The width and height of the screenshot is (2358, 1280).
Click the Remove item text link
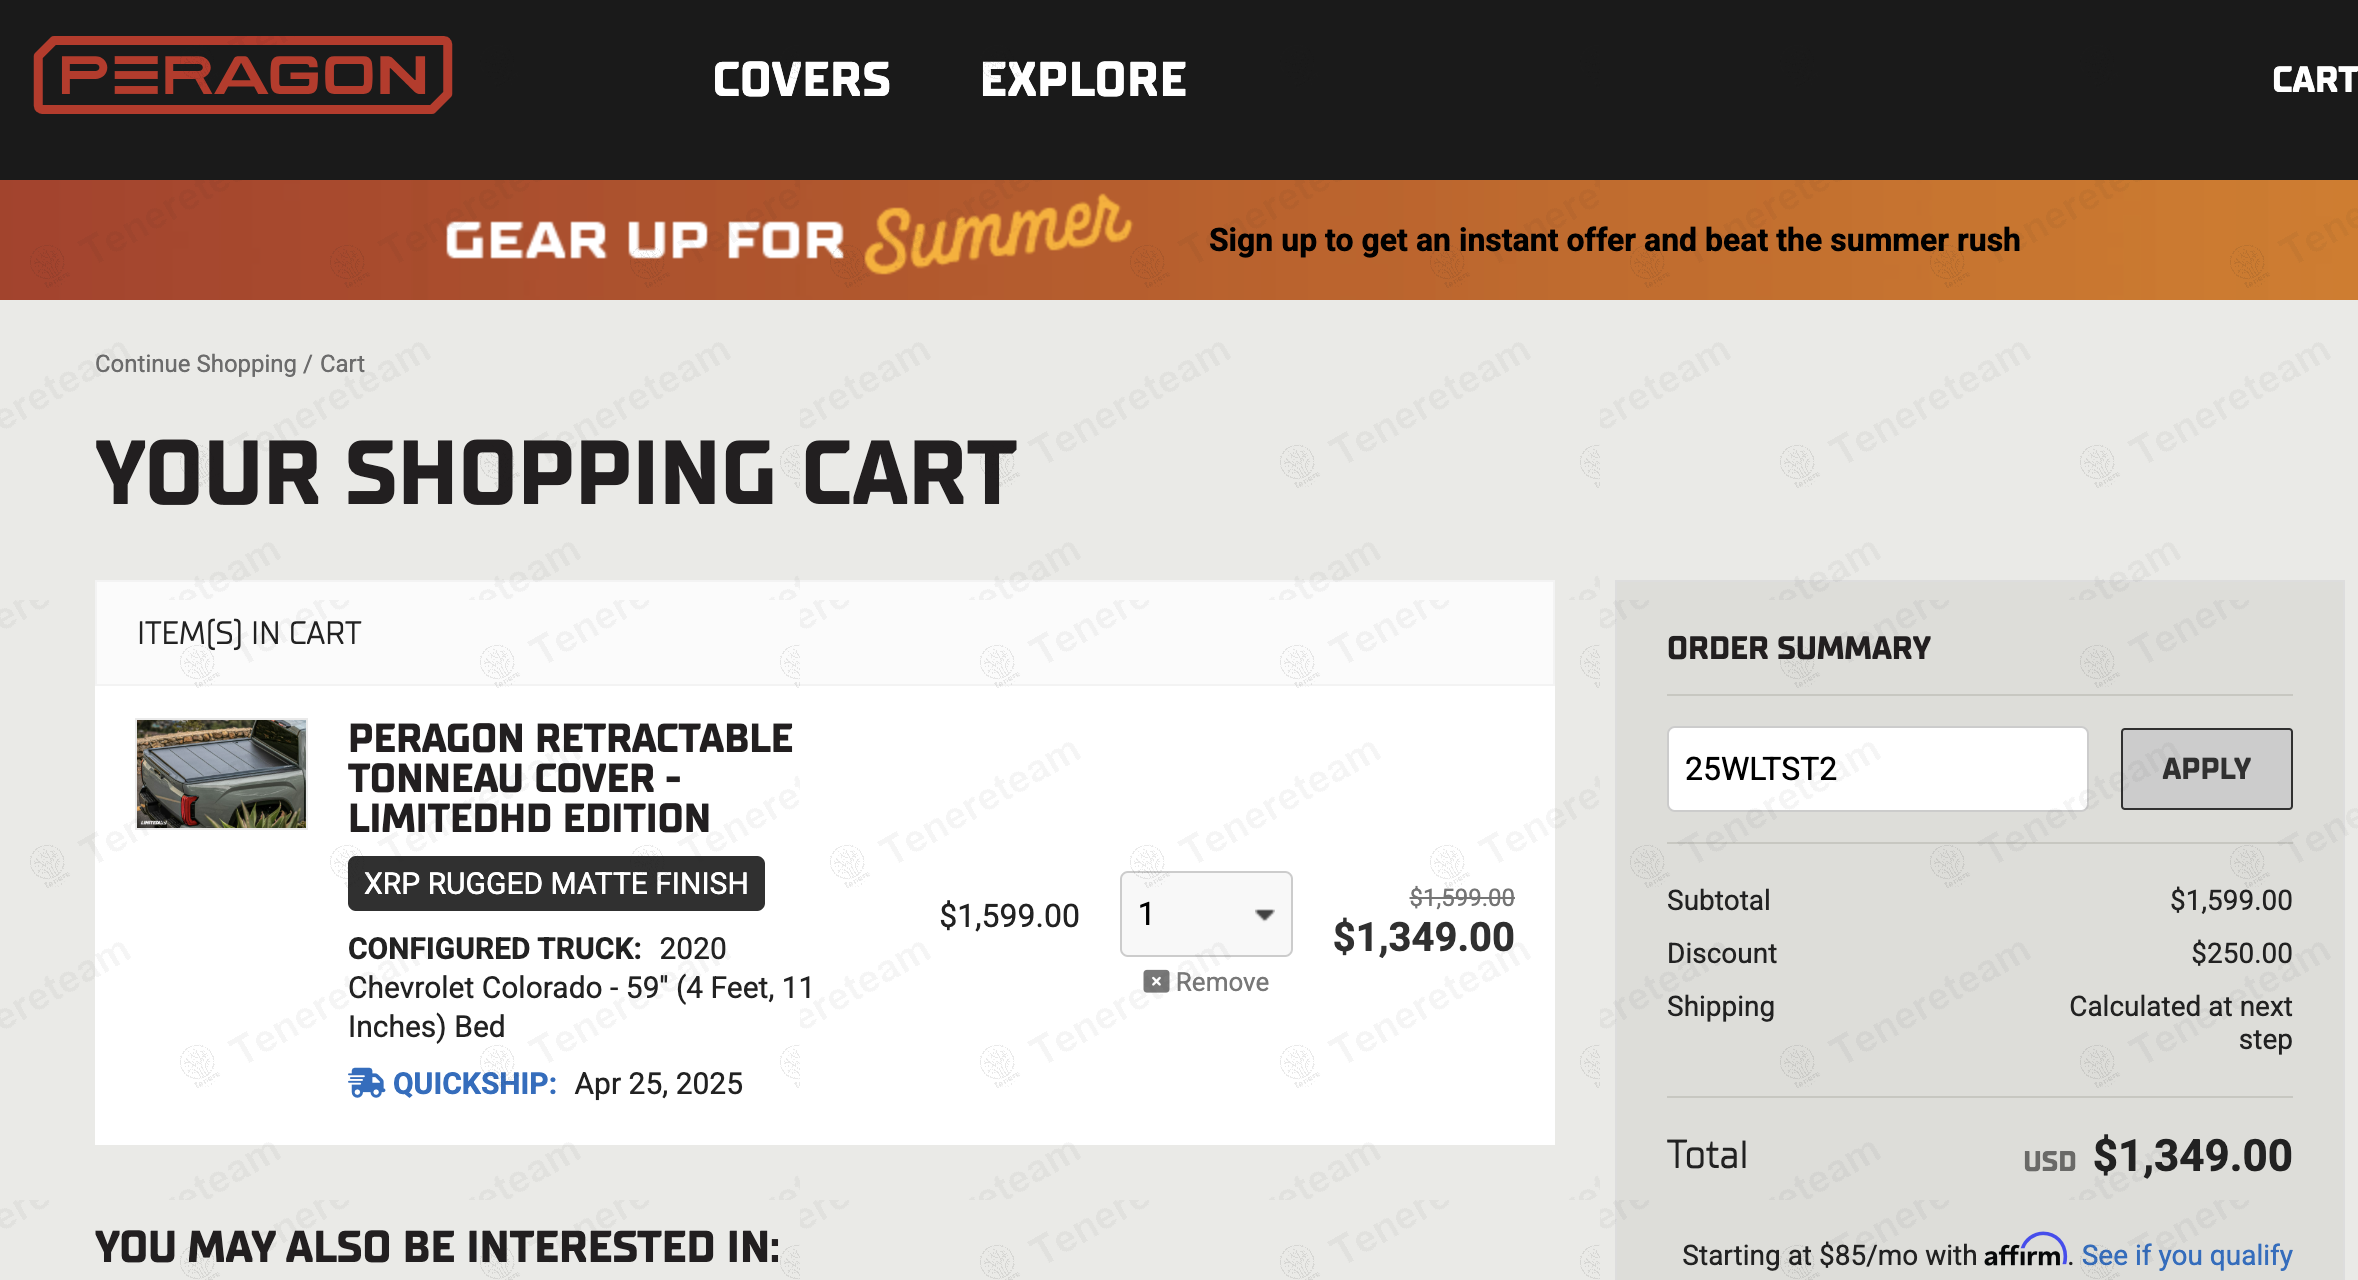(1222, 982)
